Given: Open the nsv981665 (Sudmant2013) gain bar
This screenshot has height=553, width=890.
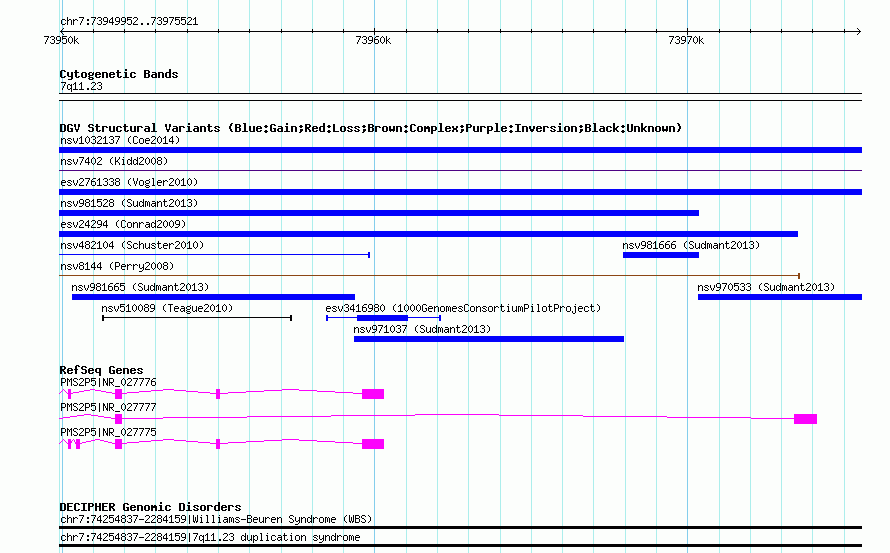Looking at the screenshot, I should [x=213, y=297].
